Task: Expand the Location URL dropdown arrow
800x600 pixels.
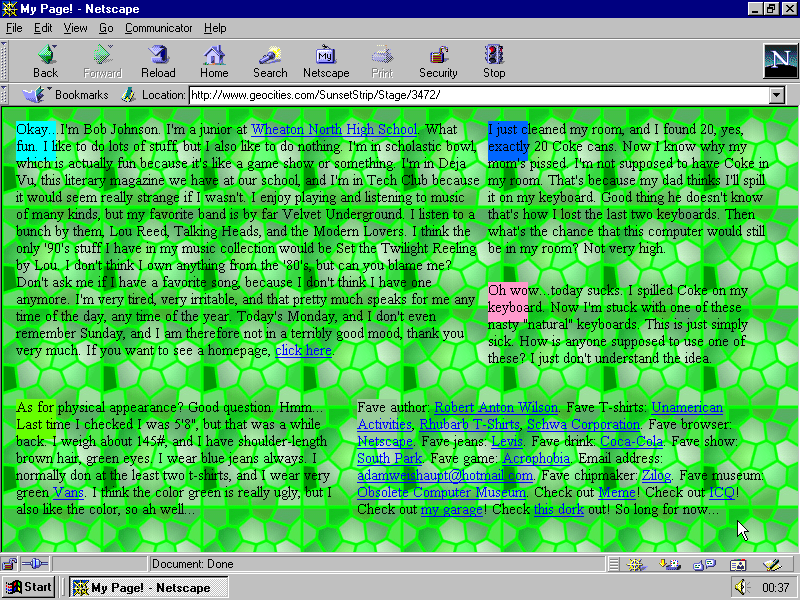Action: coord(776,95)
